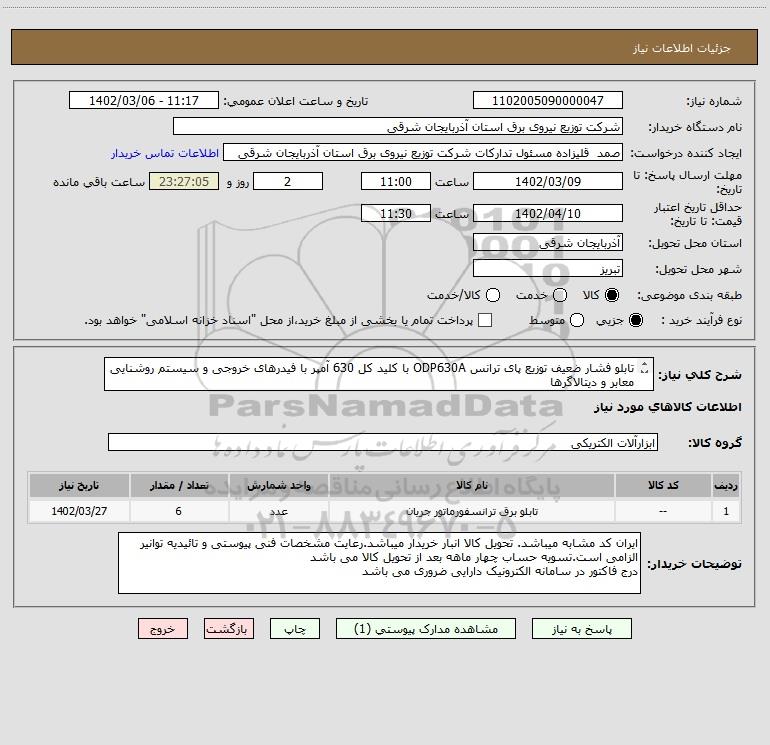The width and height of the screenshot is (770, 745).
Task: Click the general description text area
Action: click(379, 374)
